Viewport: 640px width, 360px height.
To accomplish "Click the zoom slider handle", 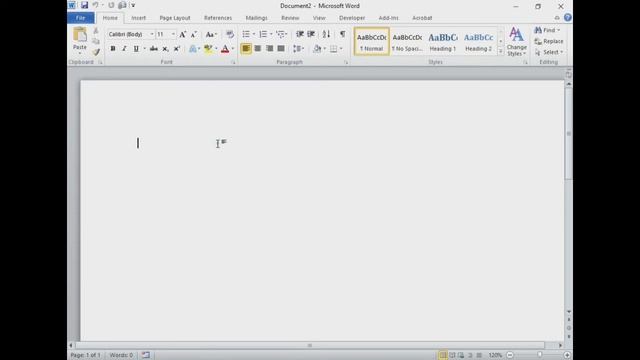I will click(x=540, y=355).
